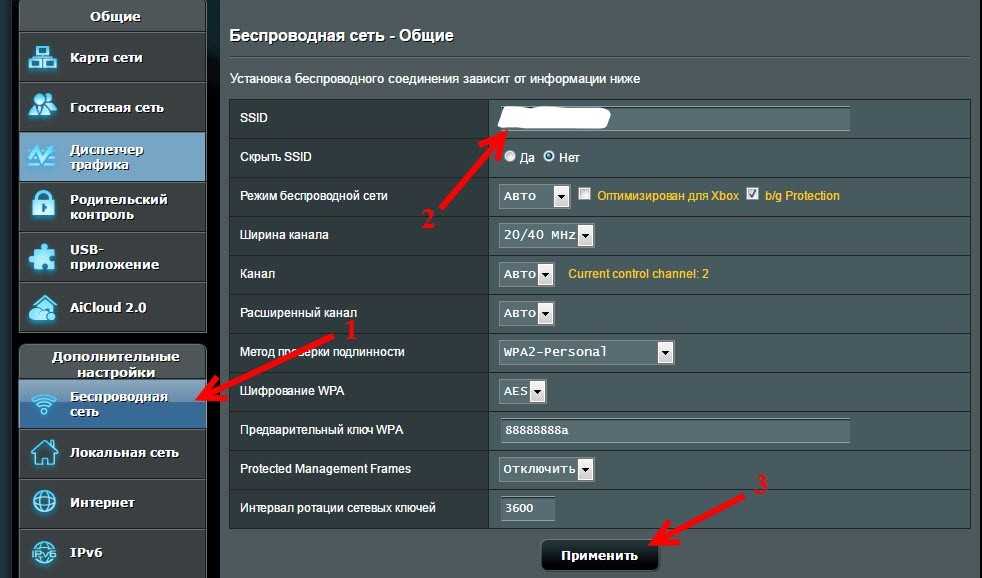Viewport: 982px width, 578px height.
Task: Open Guest Network via people icon
Action: point(43,107)
